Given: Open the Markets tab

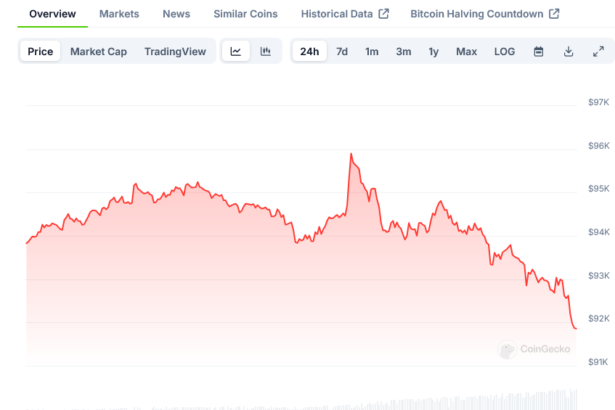Looking at the screenshot, I should (119, 14).
